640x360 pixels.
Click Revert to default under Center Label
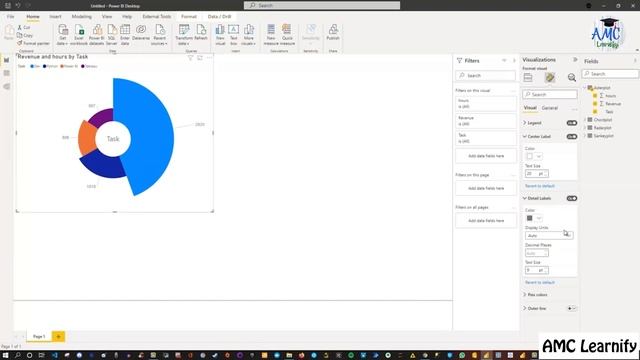[x=540, y=186]
